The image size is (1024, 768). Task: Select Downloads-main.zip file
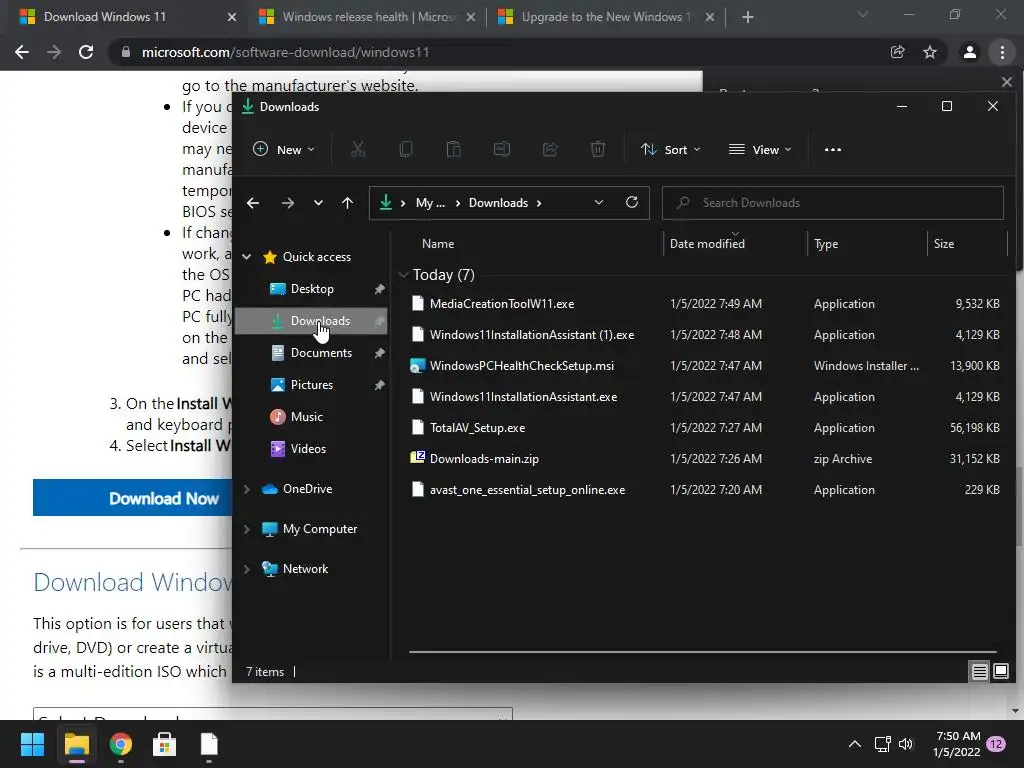tap(705, 458)
